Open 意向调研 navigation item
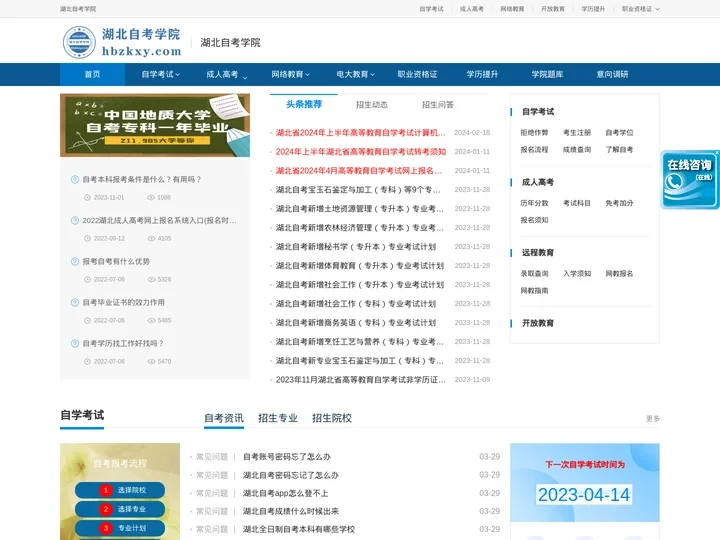The image size is (720, 540). (x=613, y=74)
